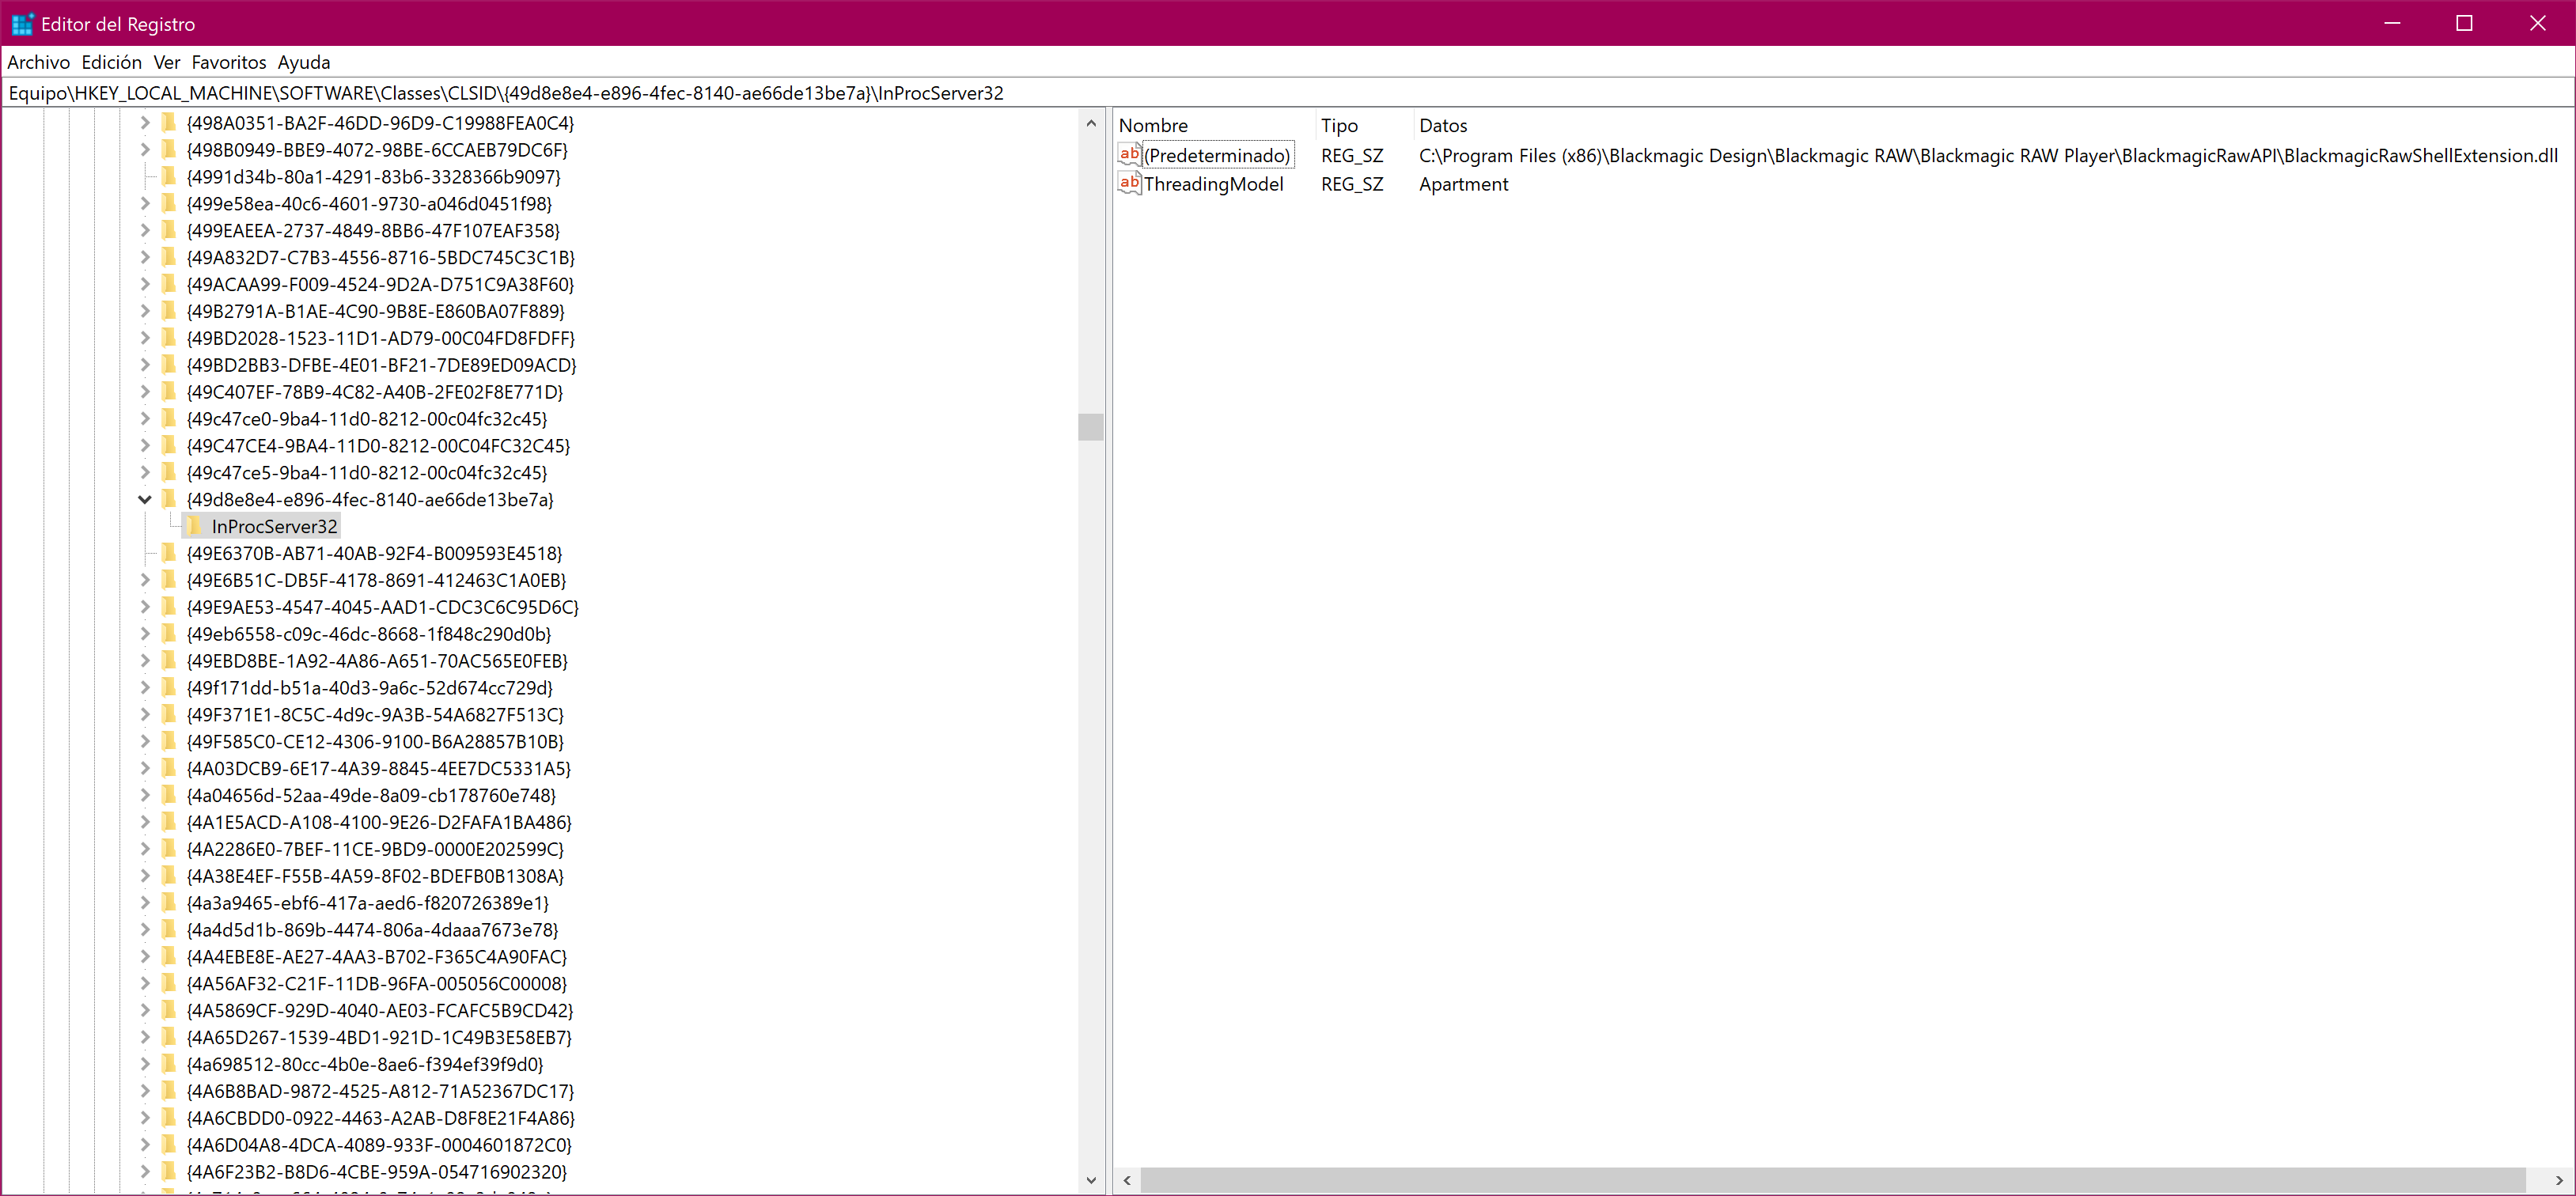Viewport: 2576px width, 1196px height.
Task: Select key {4a3a9465-ebf6-417a-aed6-f820726389e1}
Action: (x=367, y=903)
